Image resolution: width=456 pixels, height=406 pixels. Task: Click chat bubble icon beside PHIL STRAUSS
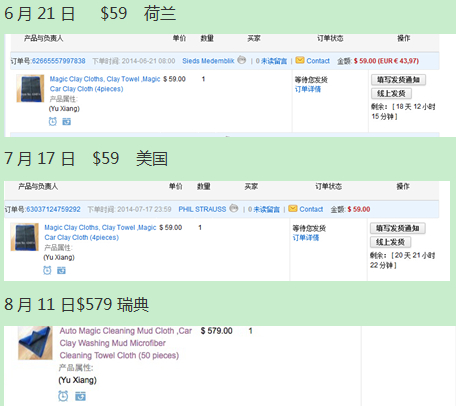point(234,209)
